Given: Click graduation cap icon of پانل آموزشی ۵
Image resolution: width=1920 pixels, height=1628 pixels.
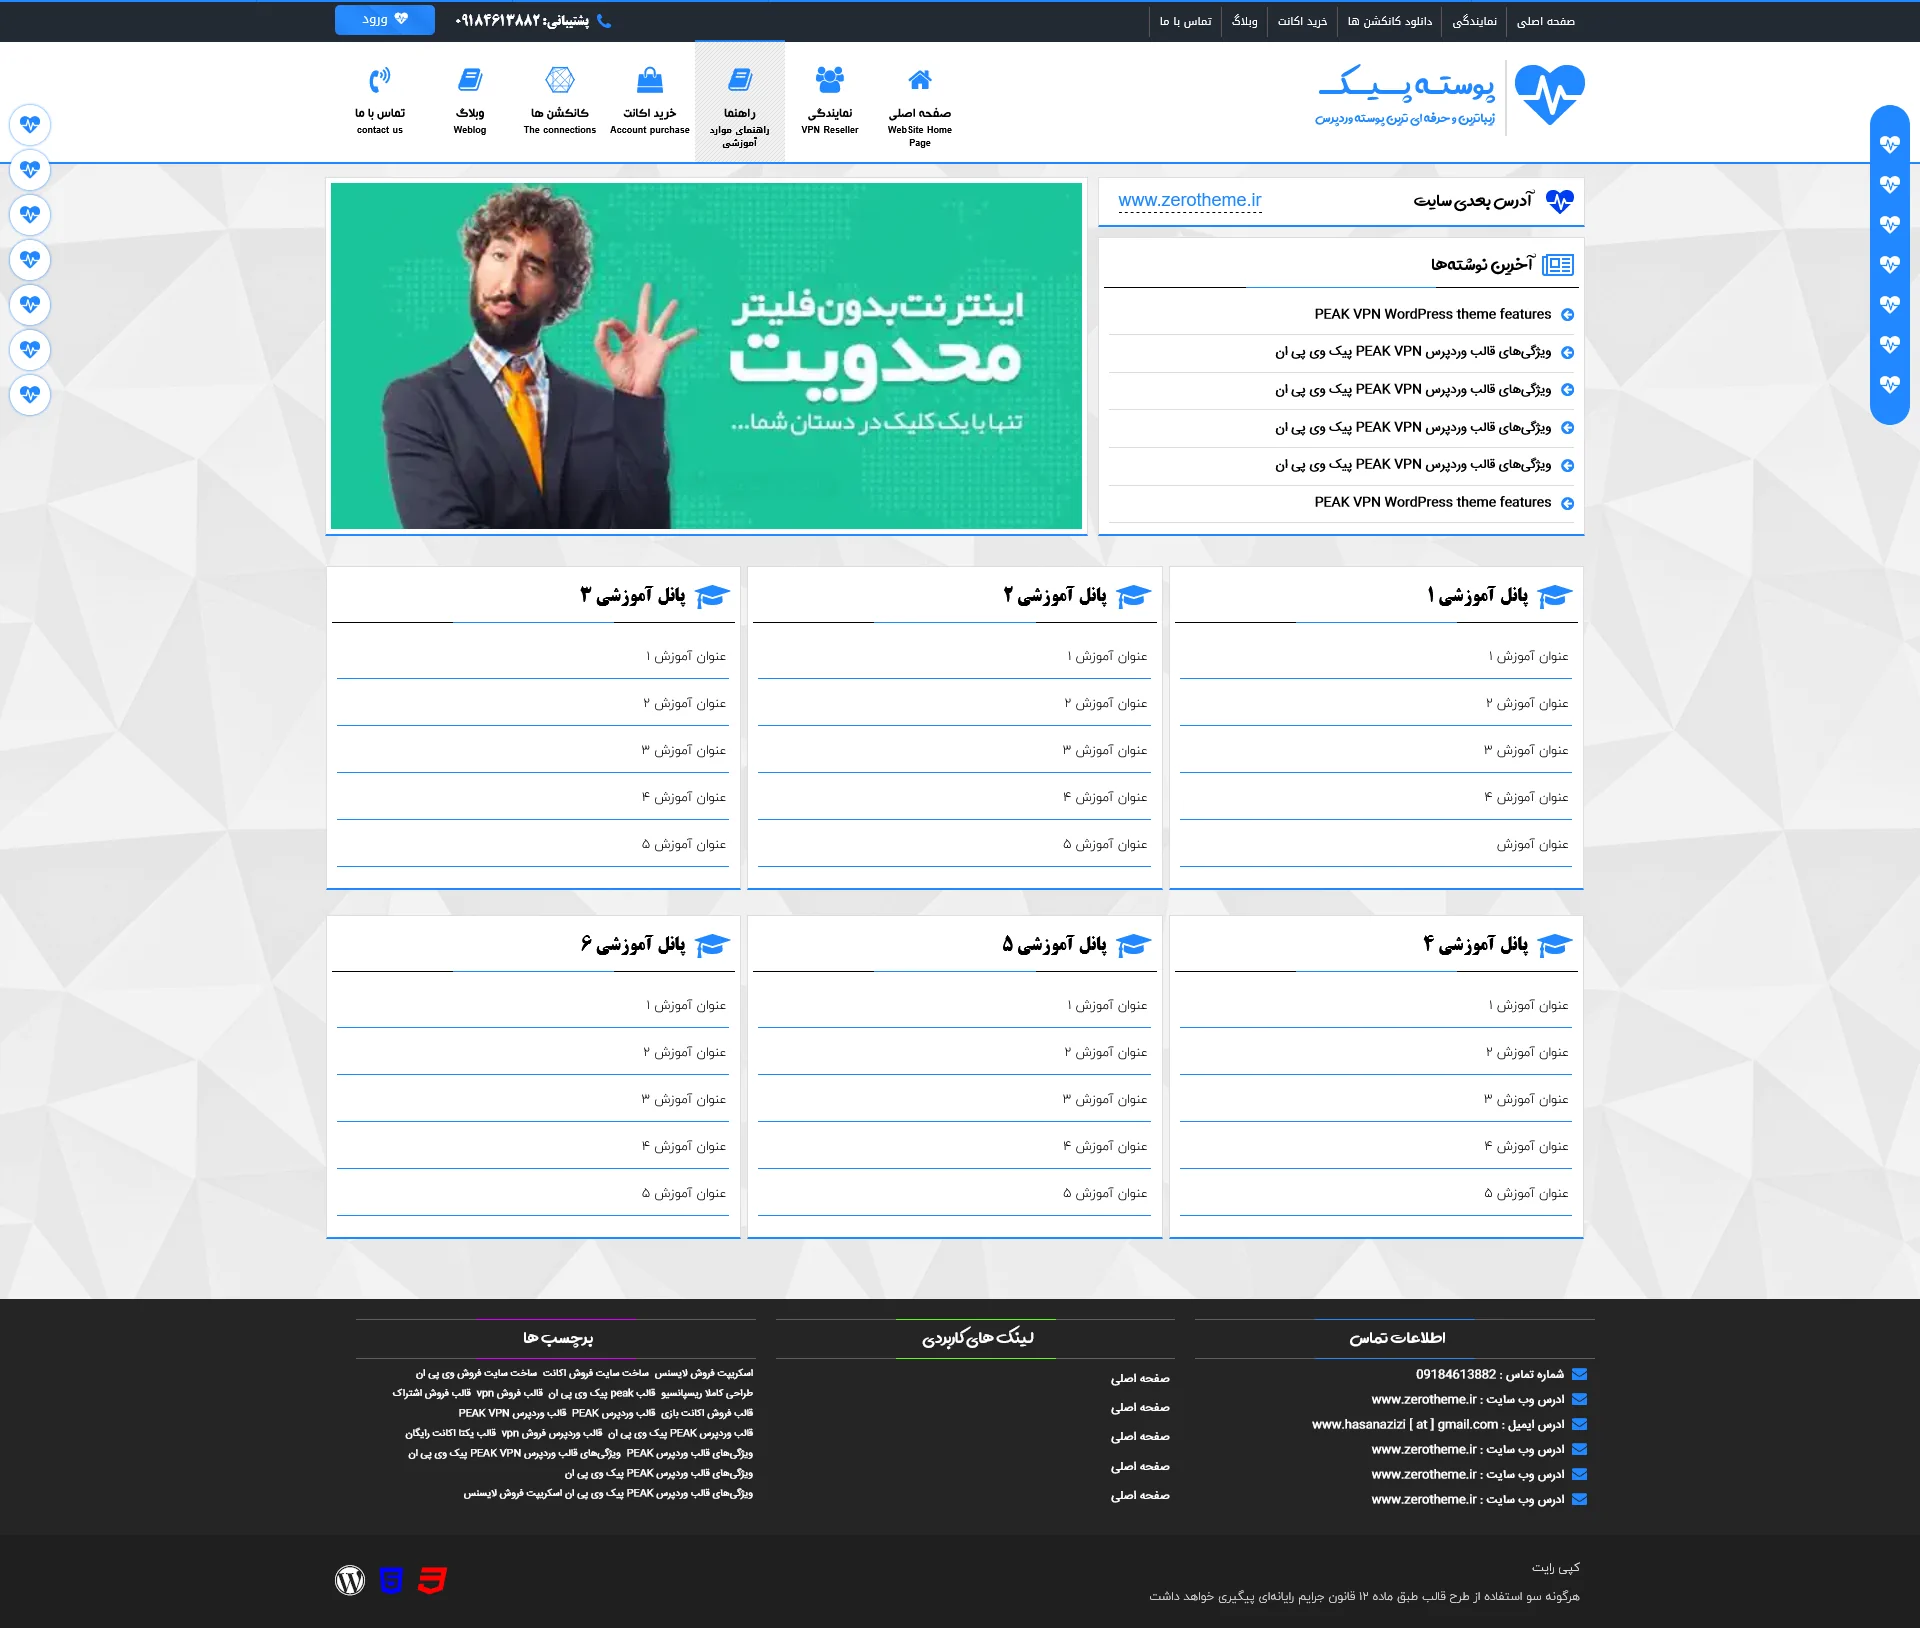Looking at the screenshot, I should pos(1133,945).
